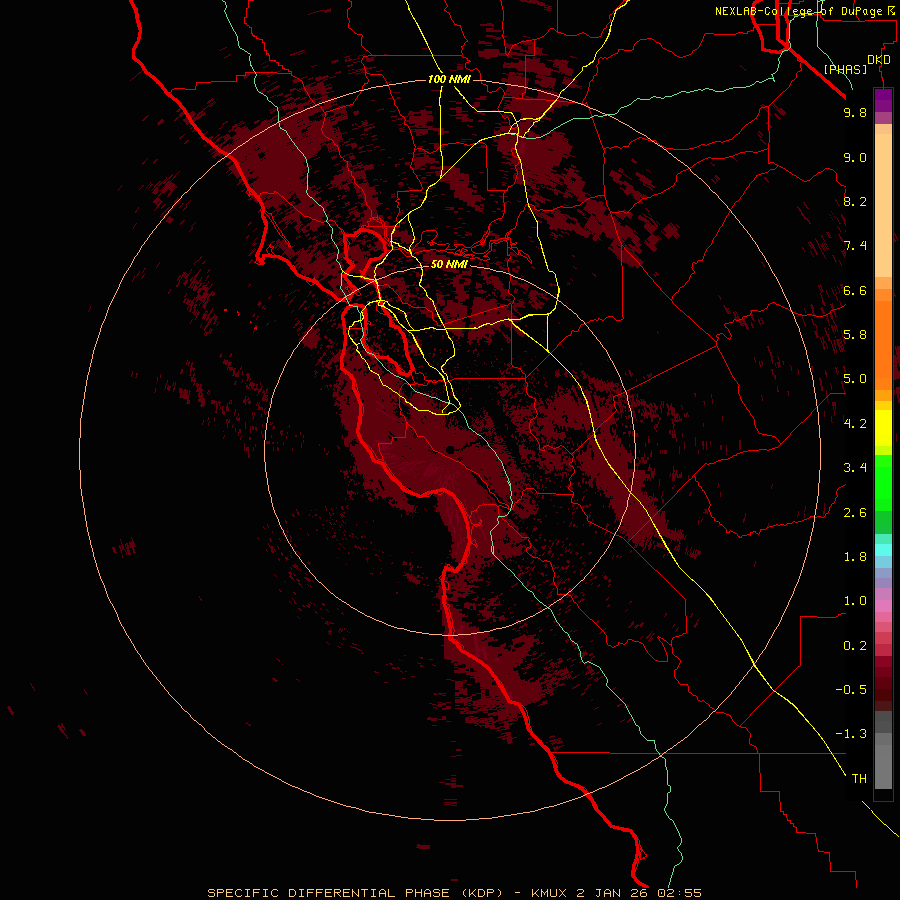Viewport: 900px width, 900px height.
Task: Click the "2.6" legend value
Action: point(855,512)
